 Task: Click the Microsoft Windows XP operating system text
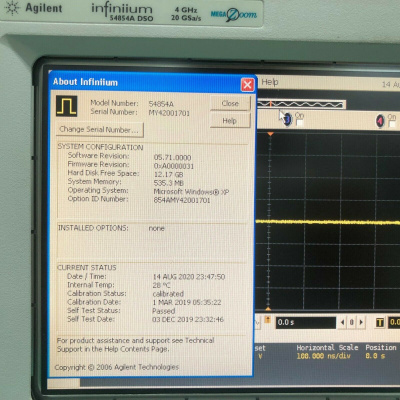pos(191,192)
